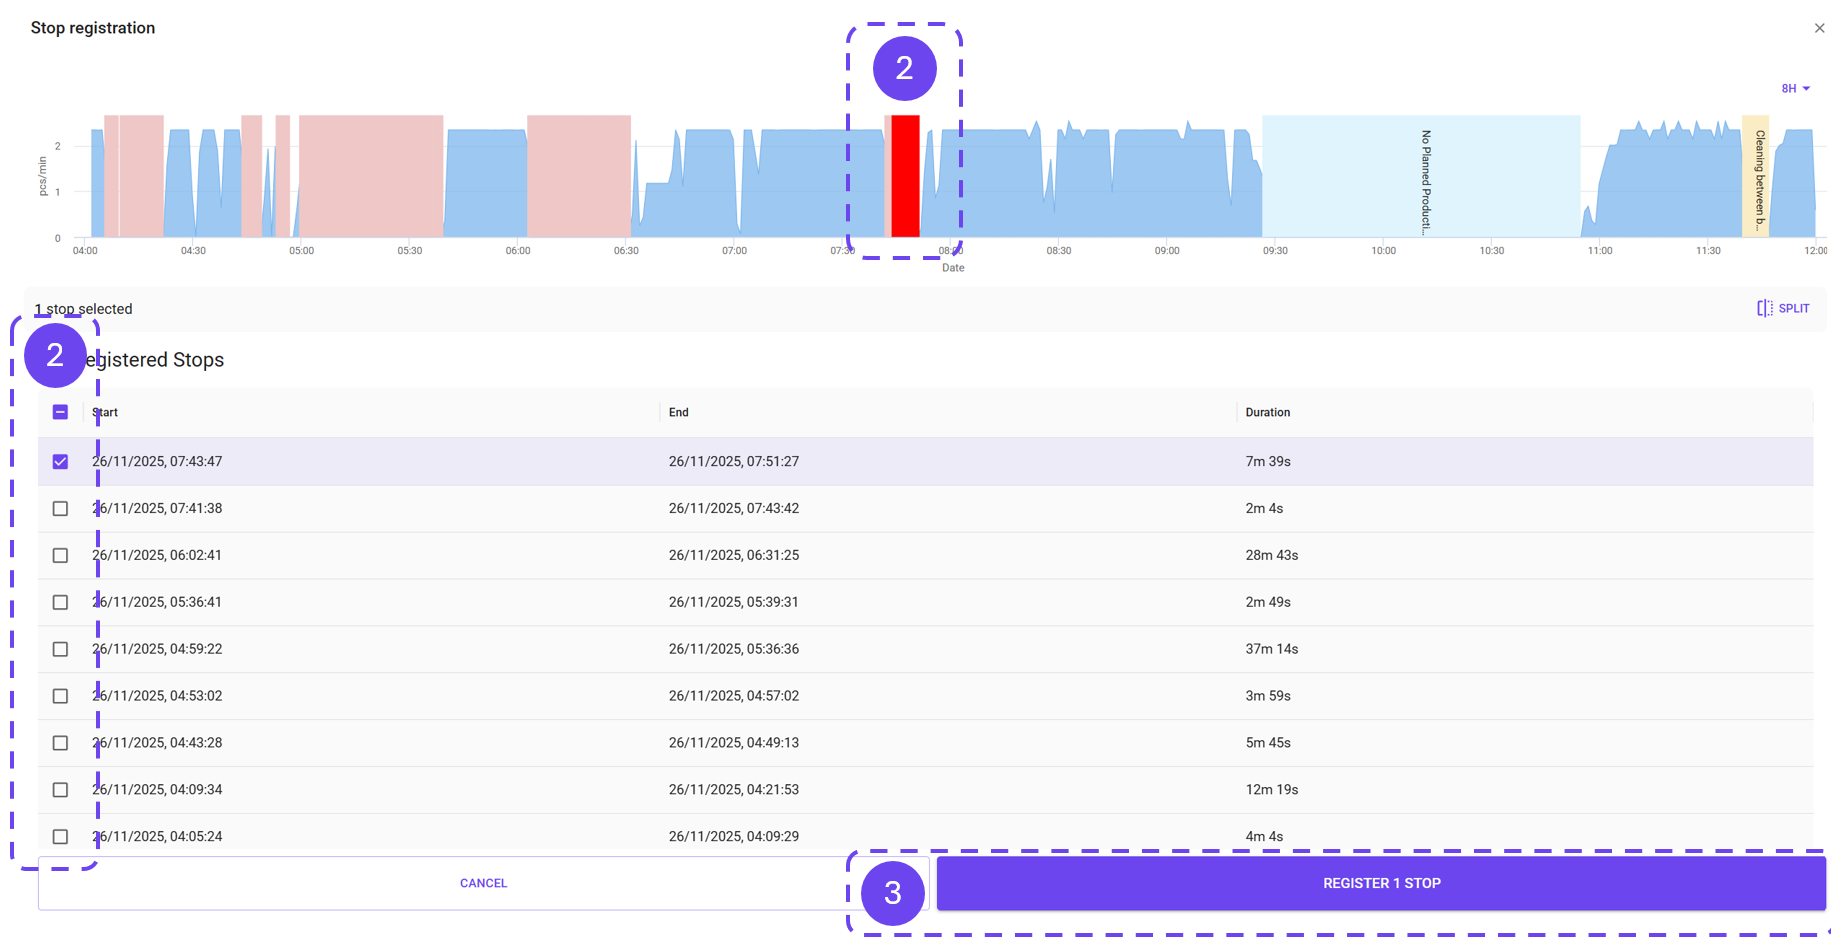Click the Split icon
The width and height of the screenshot is (1831, 948).
[1765, 308]
